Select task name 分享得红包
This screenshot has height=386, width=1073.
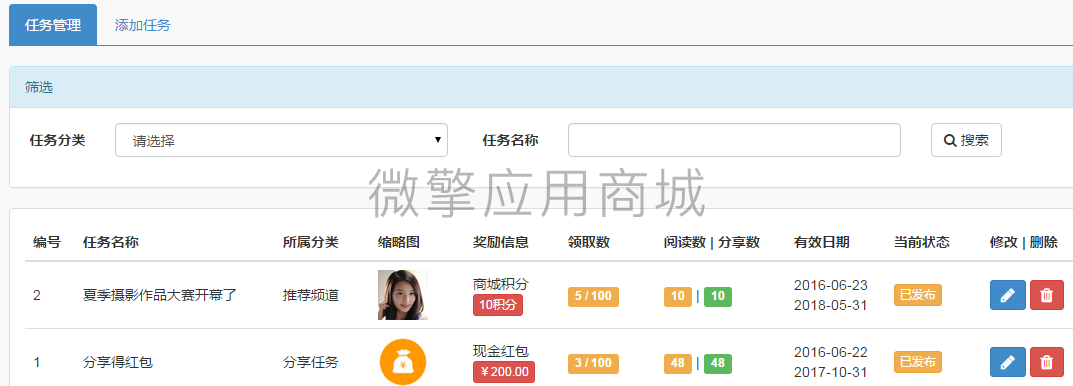[x=118, y=363]
